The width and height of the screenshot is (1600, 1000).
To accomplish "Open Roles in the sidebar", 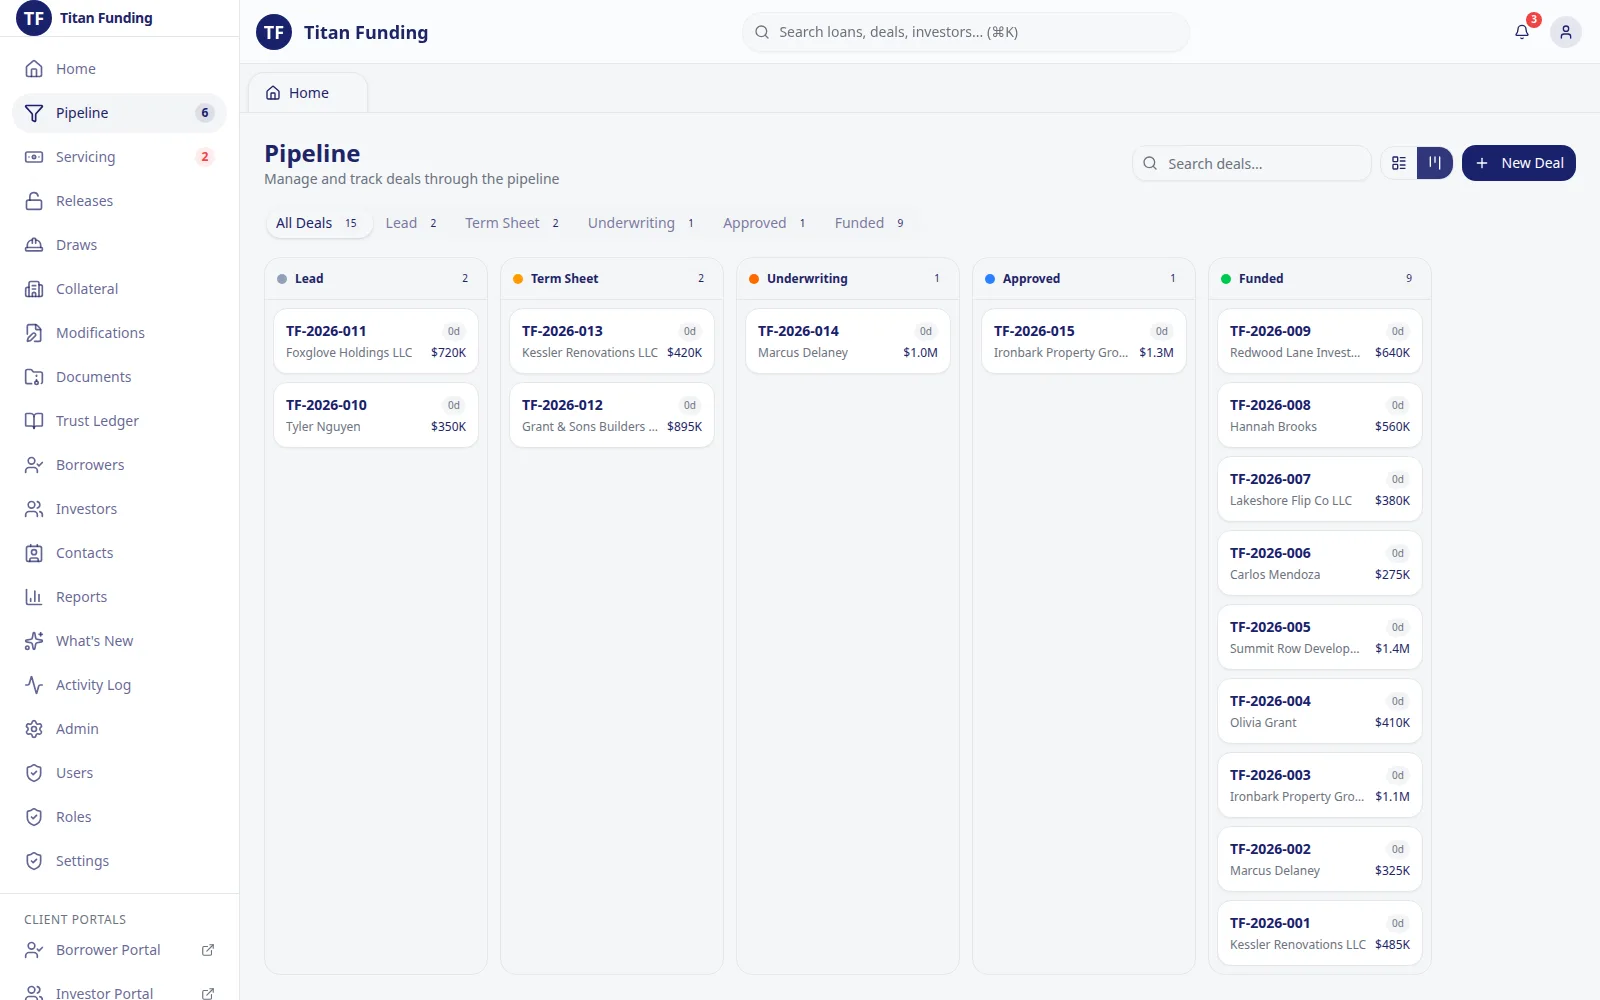I will pyautogui.click(x=119, y=817).
